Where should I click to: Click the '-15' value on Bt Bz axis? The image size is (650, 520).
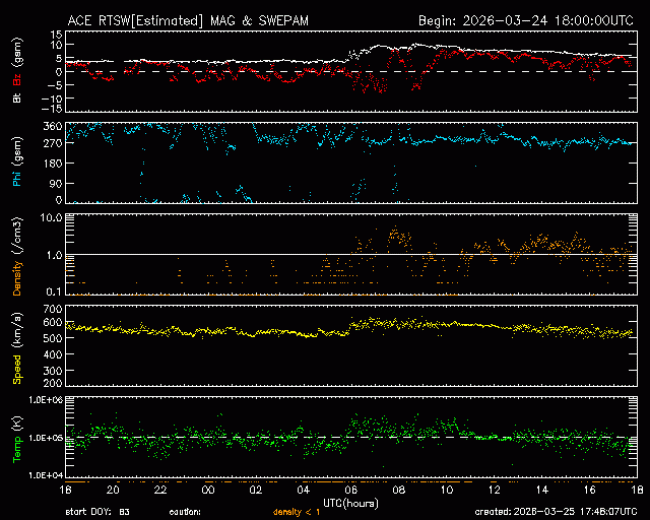[x=52, y=109]
